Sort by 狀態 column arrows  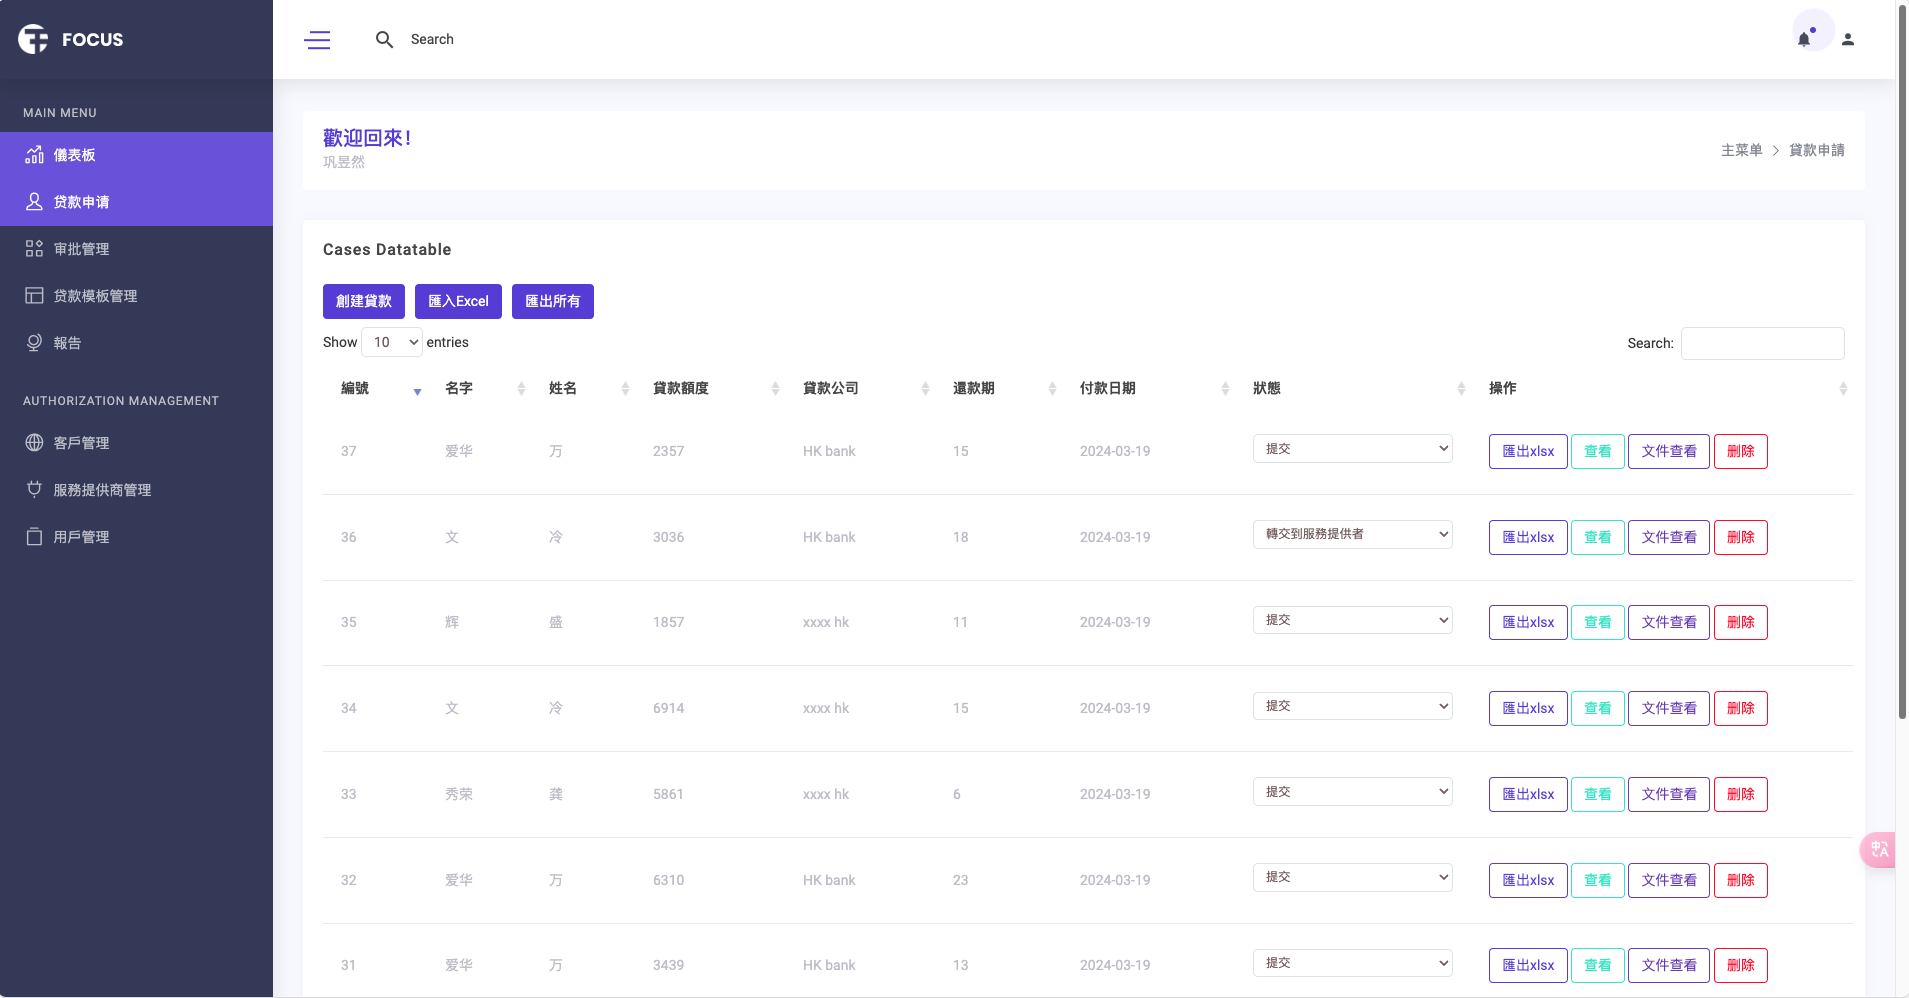pyautogui.click(x=1461, y=389)
